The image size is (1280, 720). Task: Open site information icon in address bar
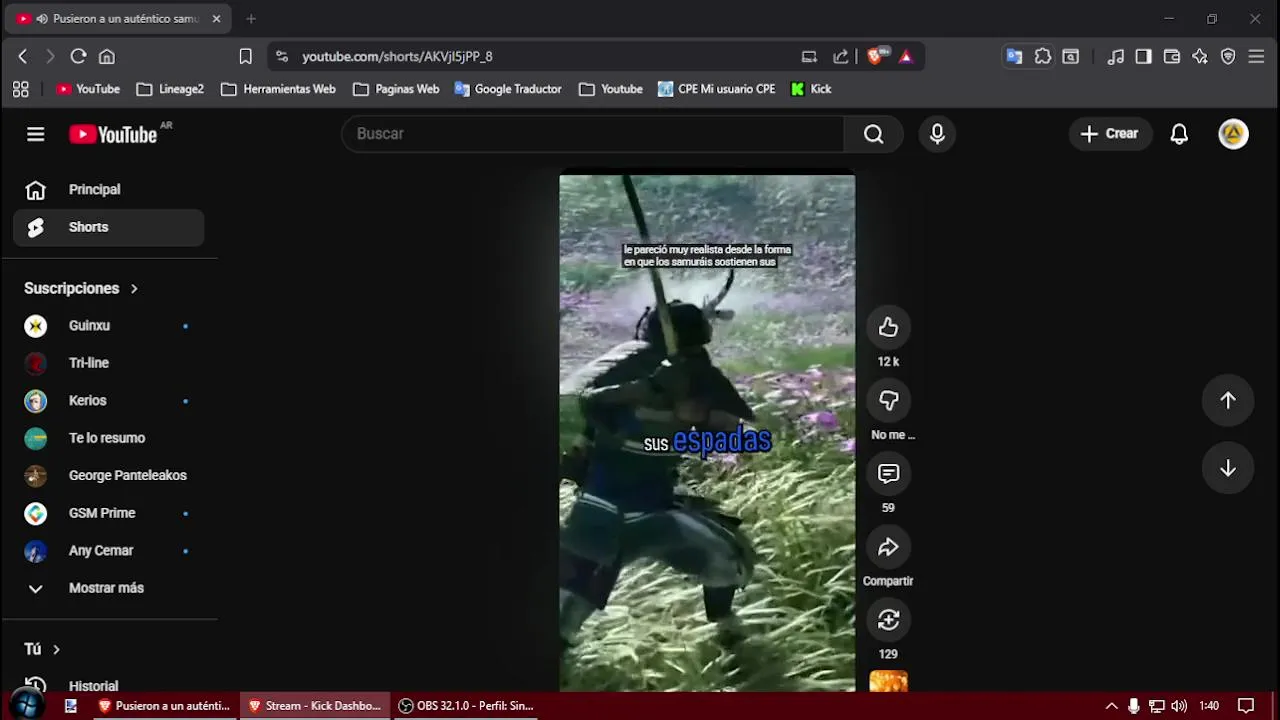point(282,57)
